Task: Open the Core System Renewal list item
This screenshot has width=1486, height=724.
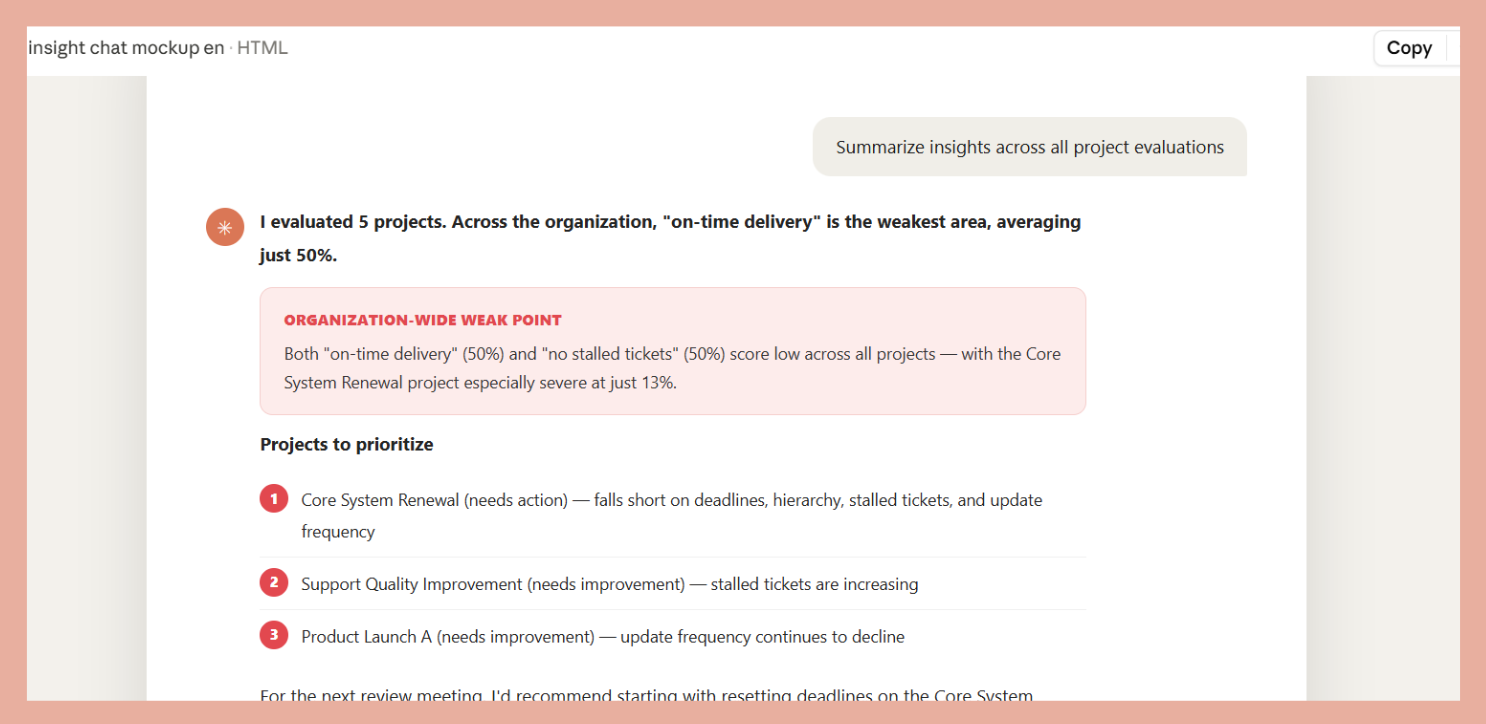Action: click(673, 515)
